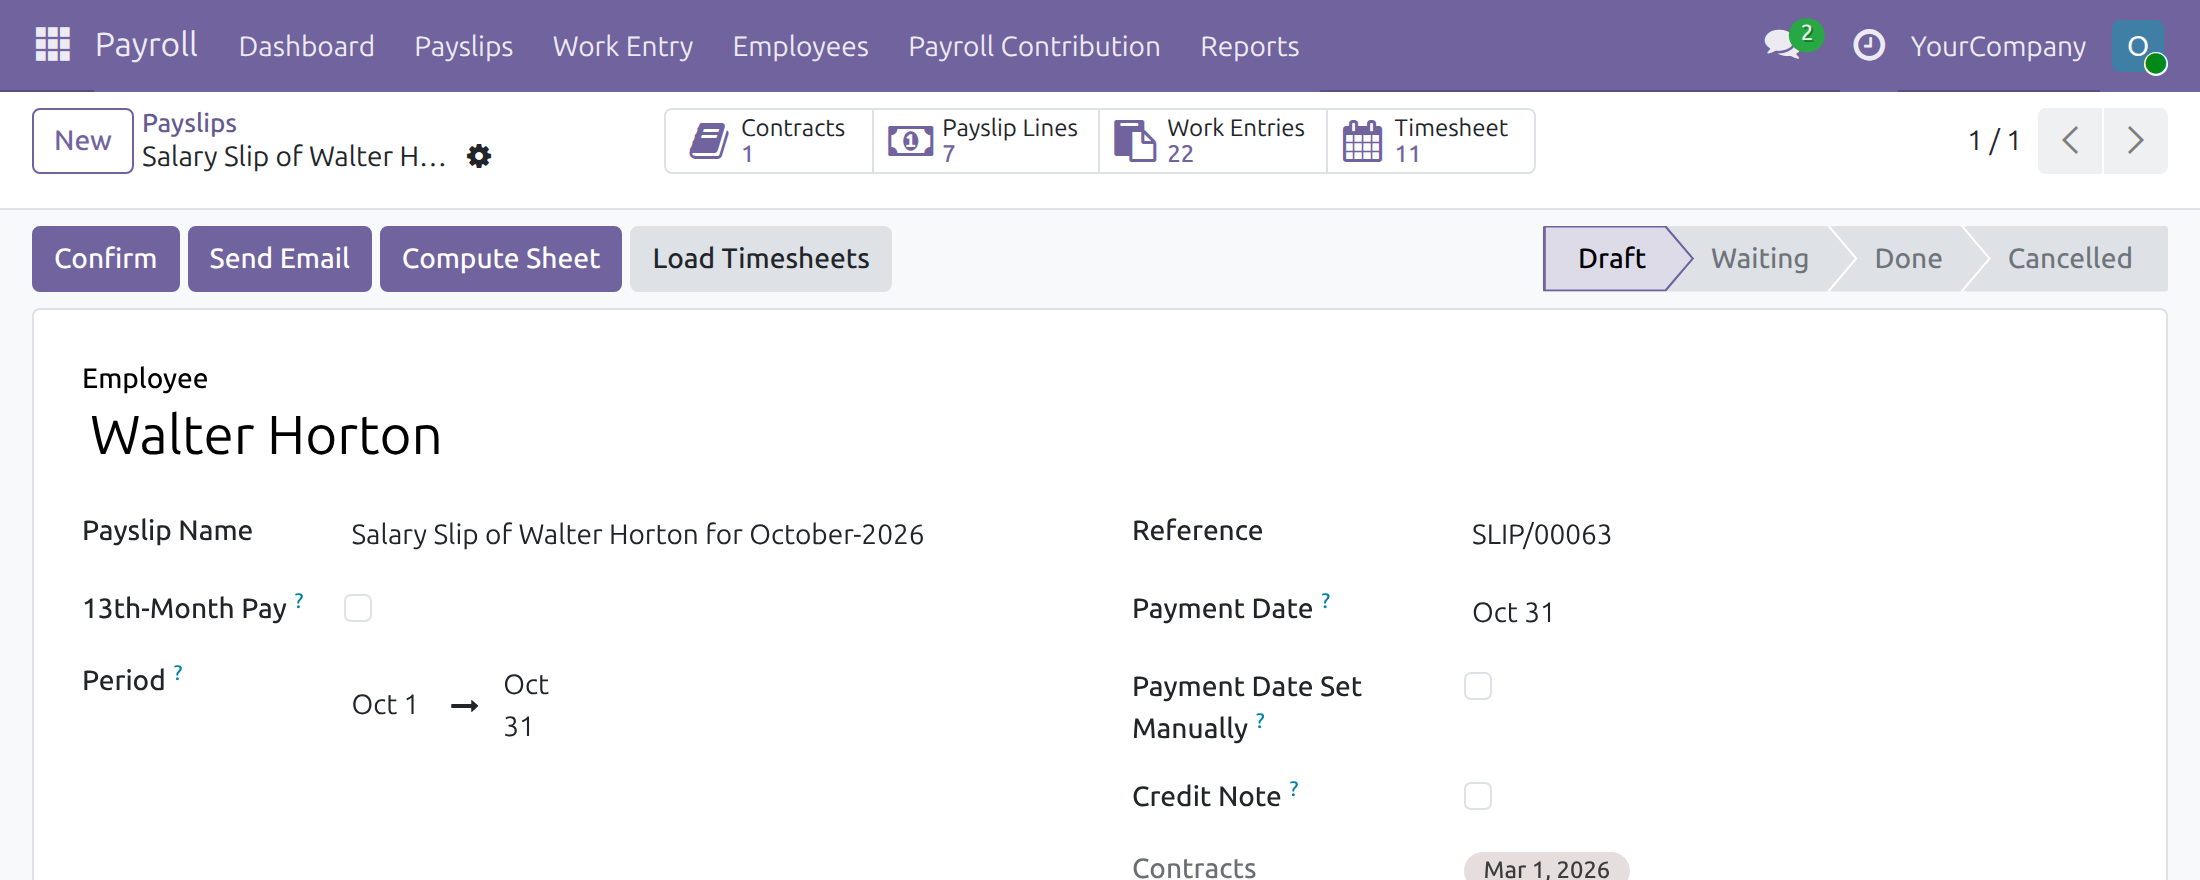
Task: Open the activities clock icon
Action: (1868, 45)
